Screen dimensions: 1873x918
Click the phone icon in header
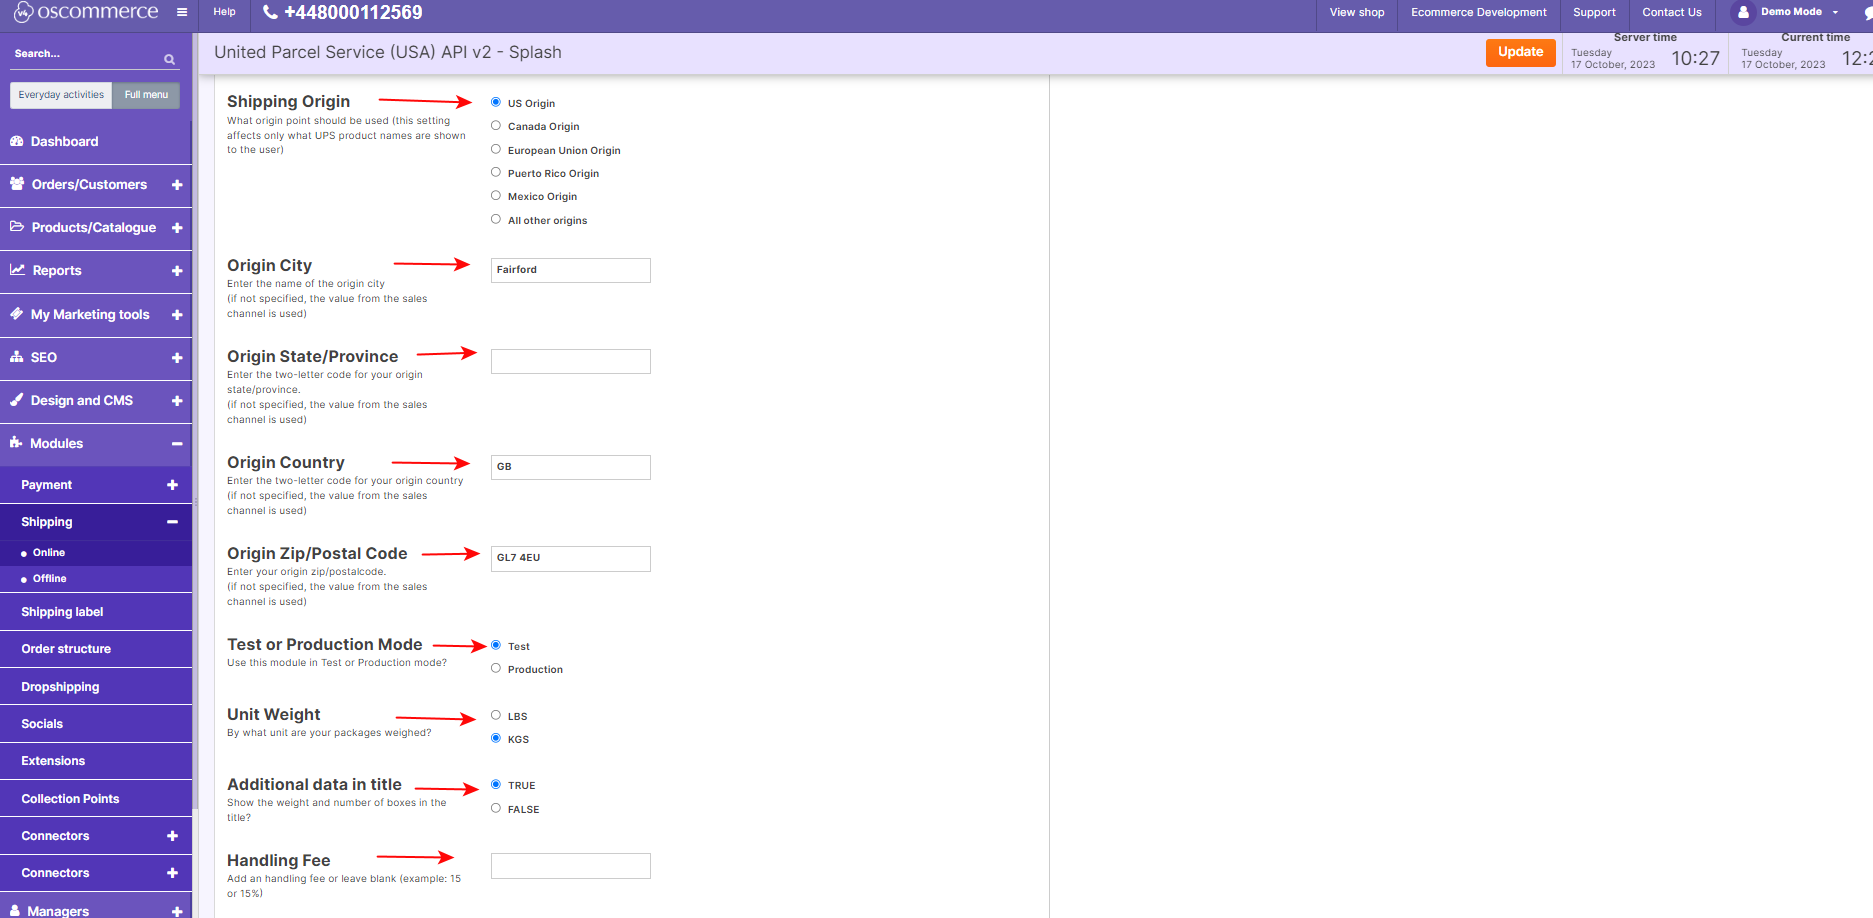(x=270, y=13)
